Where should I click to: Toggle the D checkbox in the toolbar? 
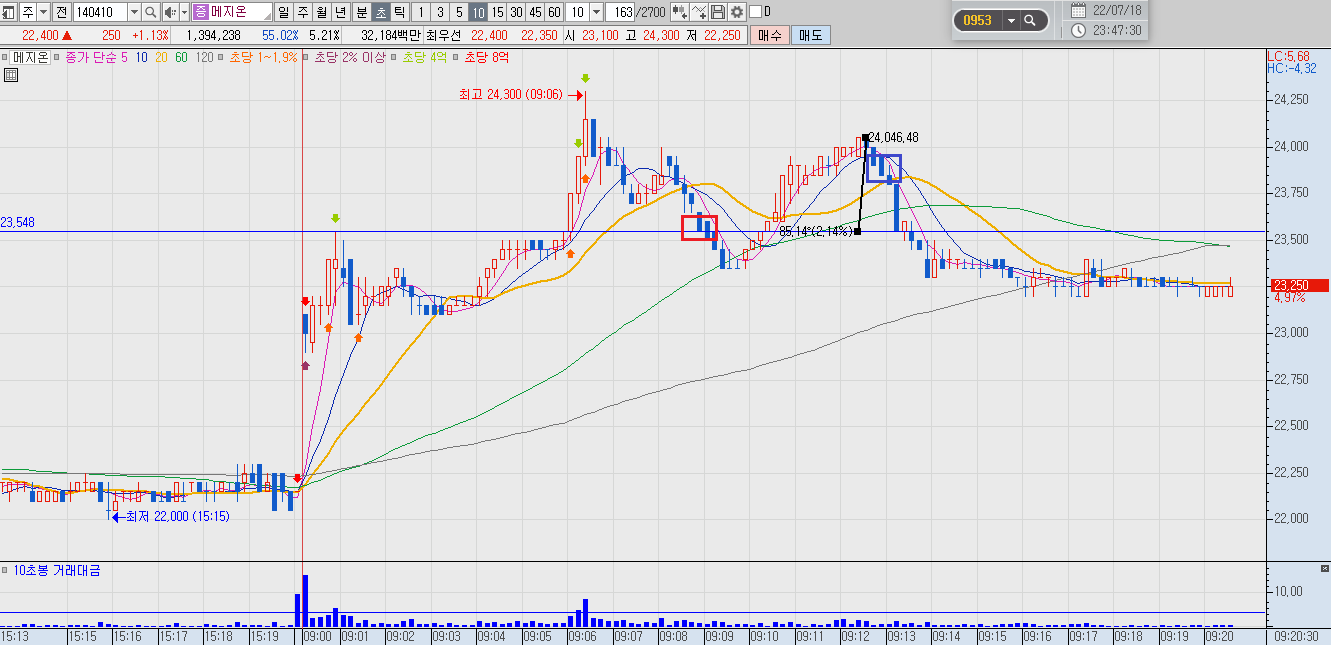coord(755,12)
